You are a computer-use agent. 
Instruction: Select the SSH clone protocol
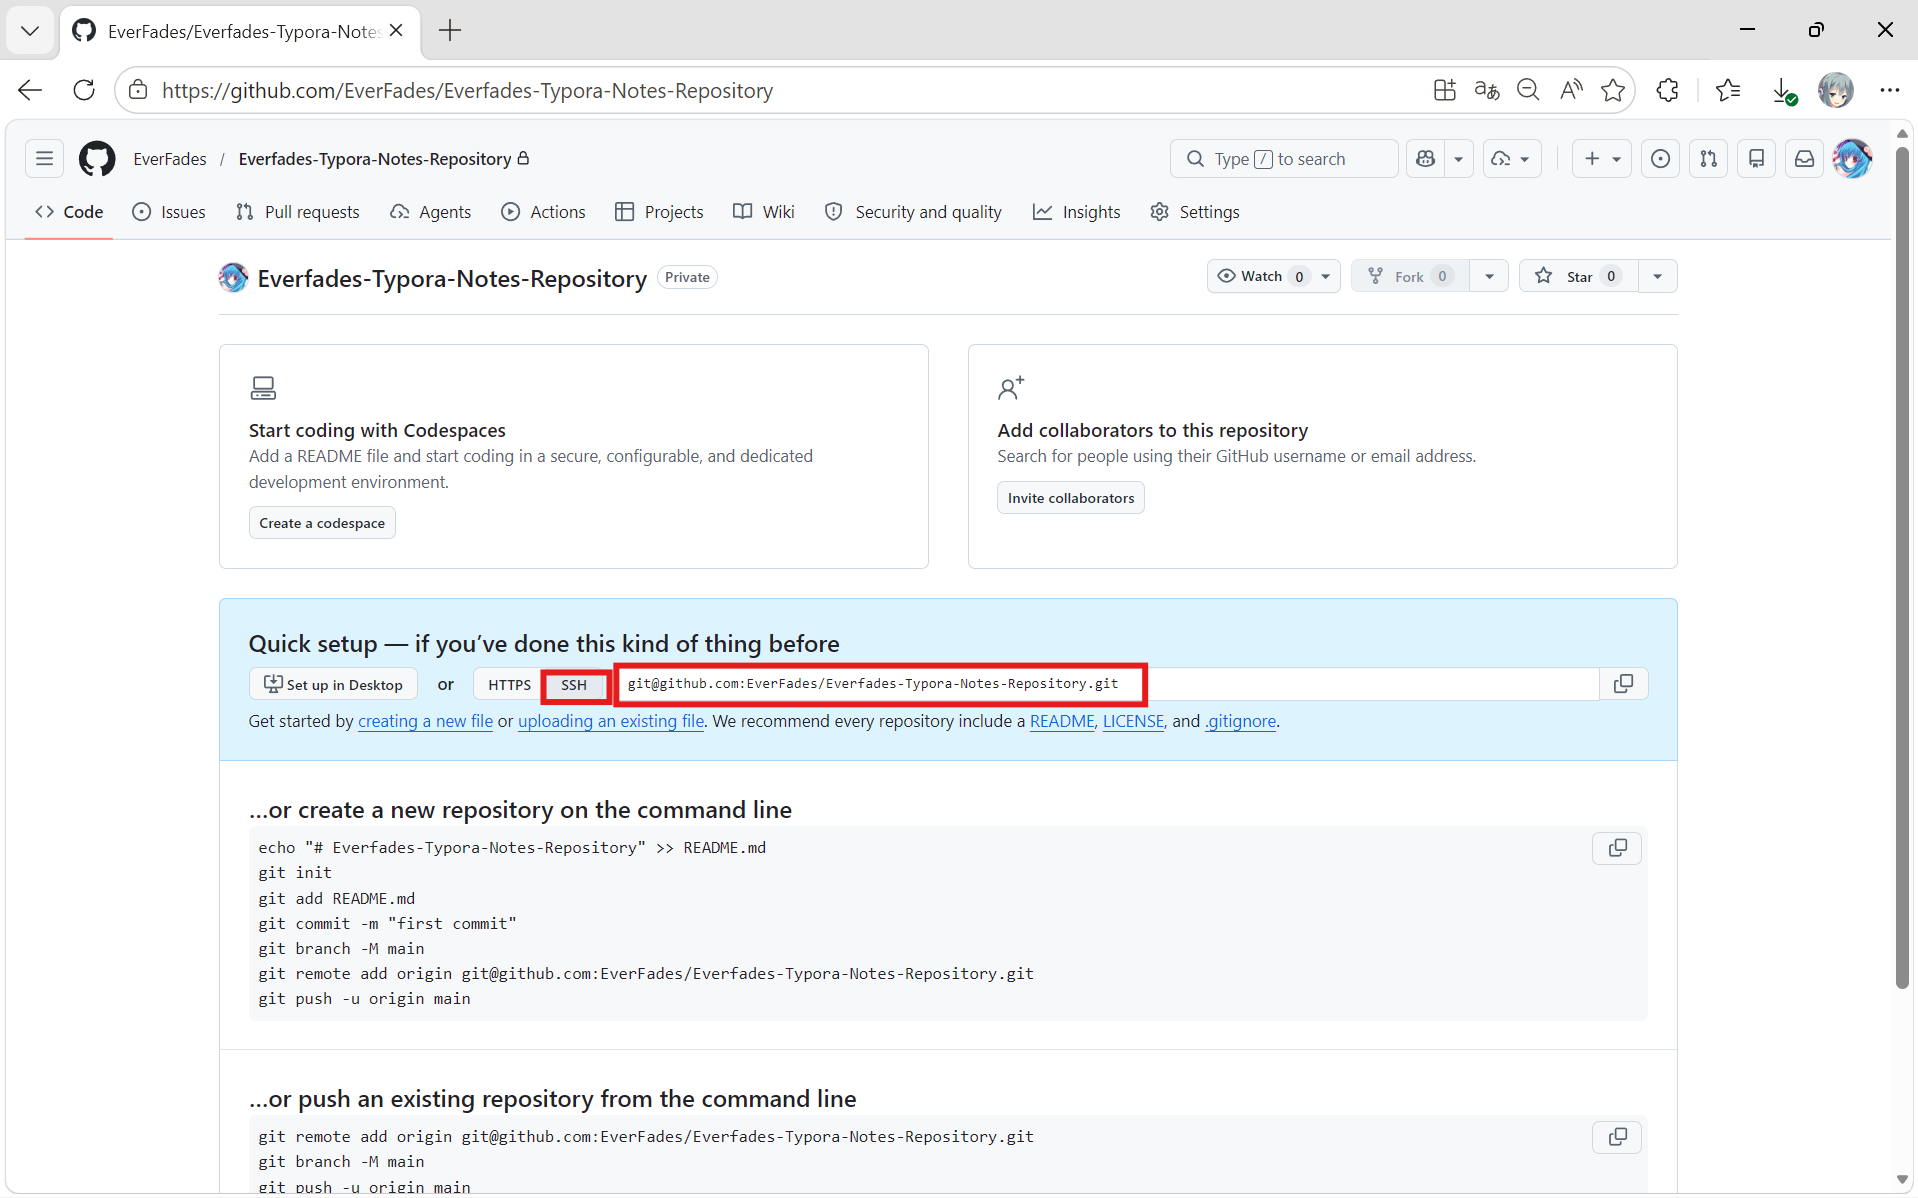click(x=574, y=685)
